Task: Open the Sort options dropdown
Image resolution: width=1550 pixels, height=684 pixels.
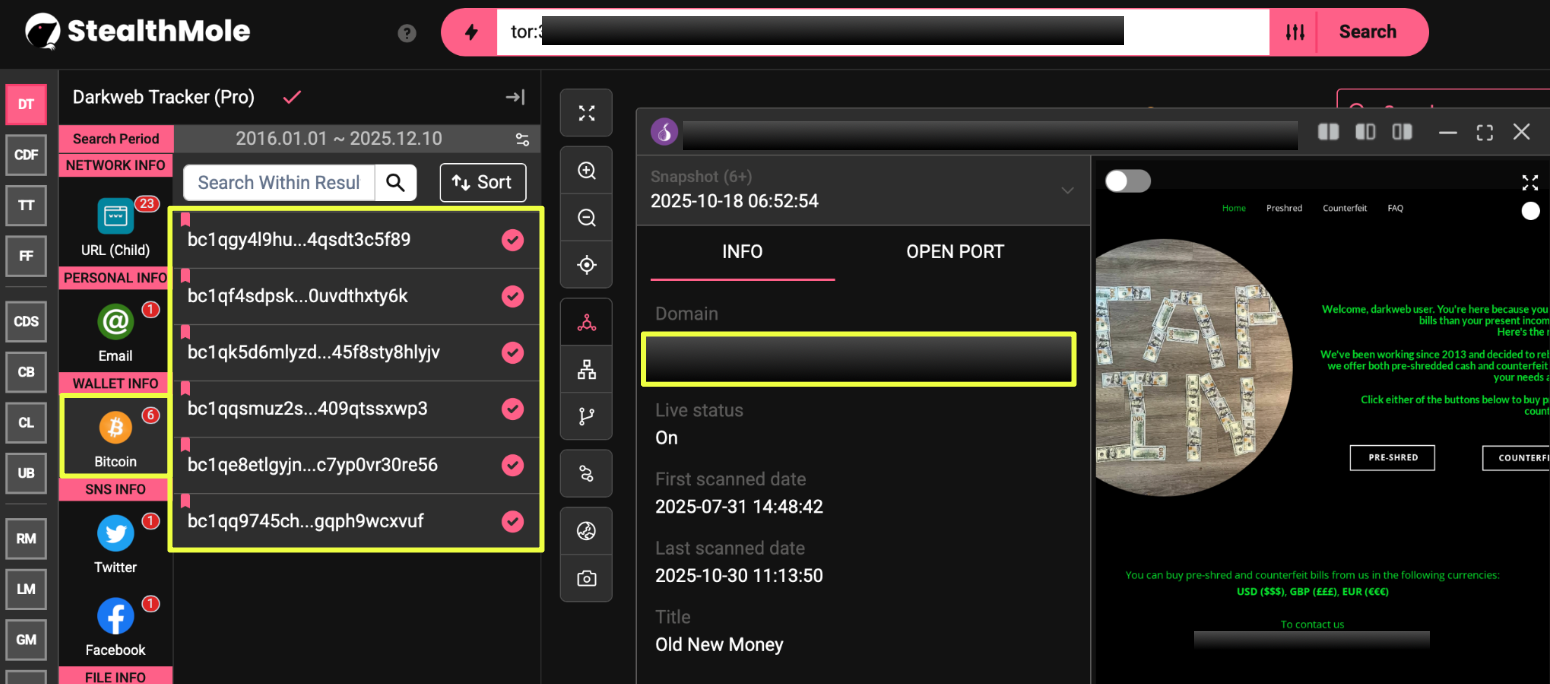Action: coord(482,182)
